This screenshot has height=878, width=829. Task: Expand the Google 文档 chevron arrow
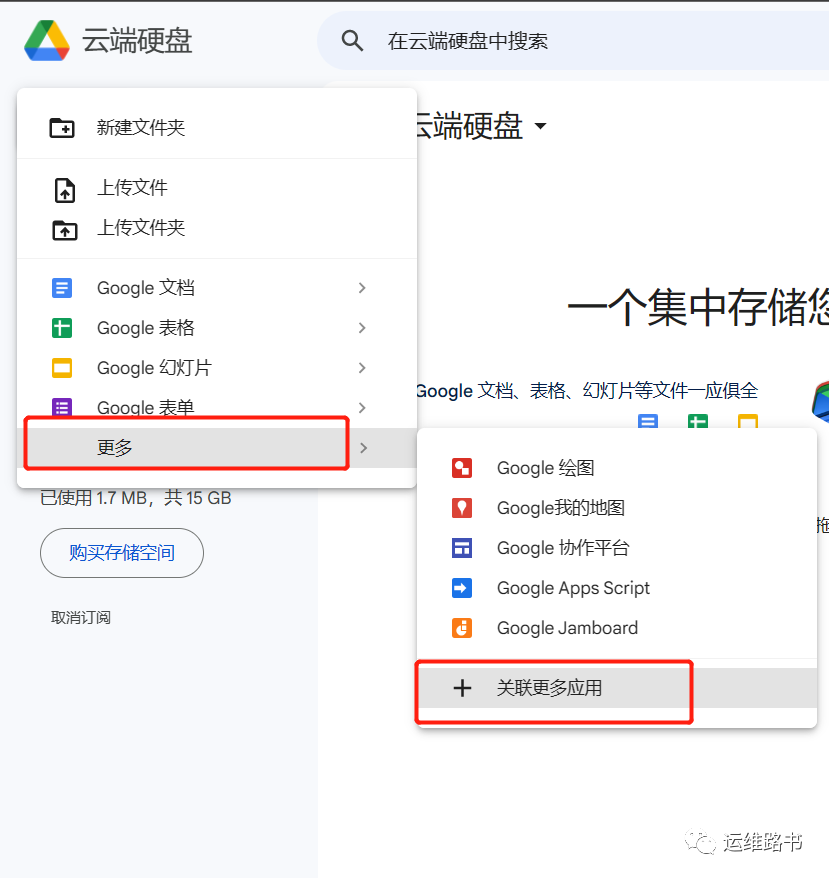tap(362, 288)
